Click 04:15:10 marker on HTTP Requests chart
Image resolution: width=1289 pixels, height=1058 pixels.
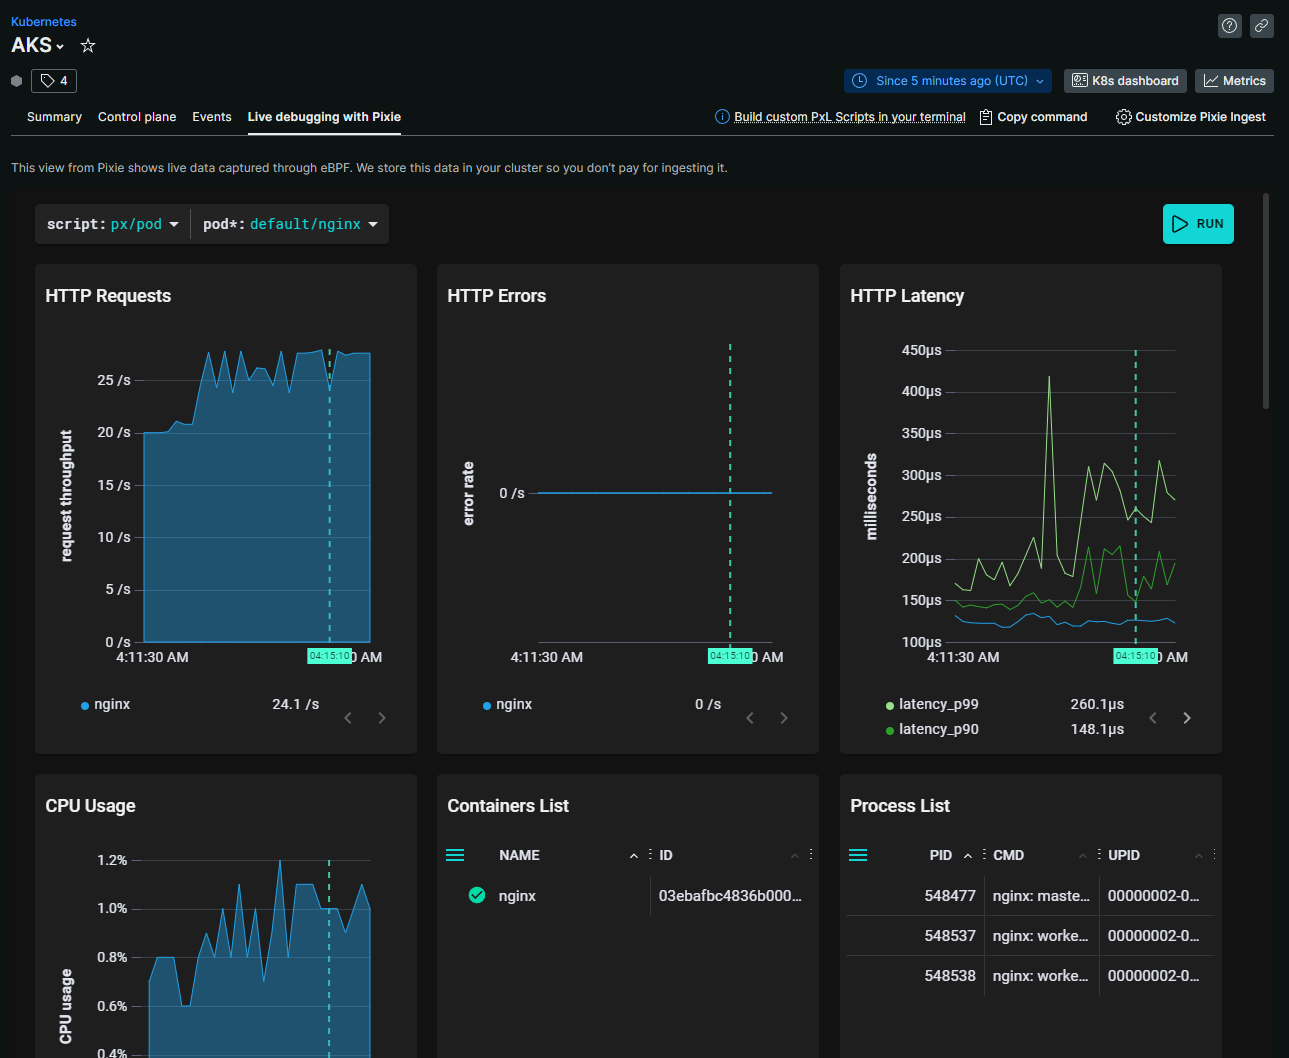[330, 656]
